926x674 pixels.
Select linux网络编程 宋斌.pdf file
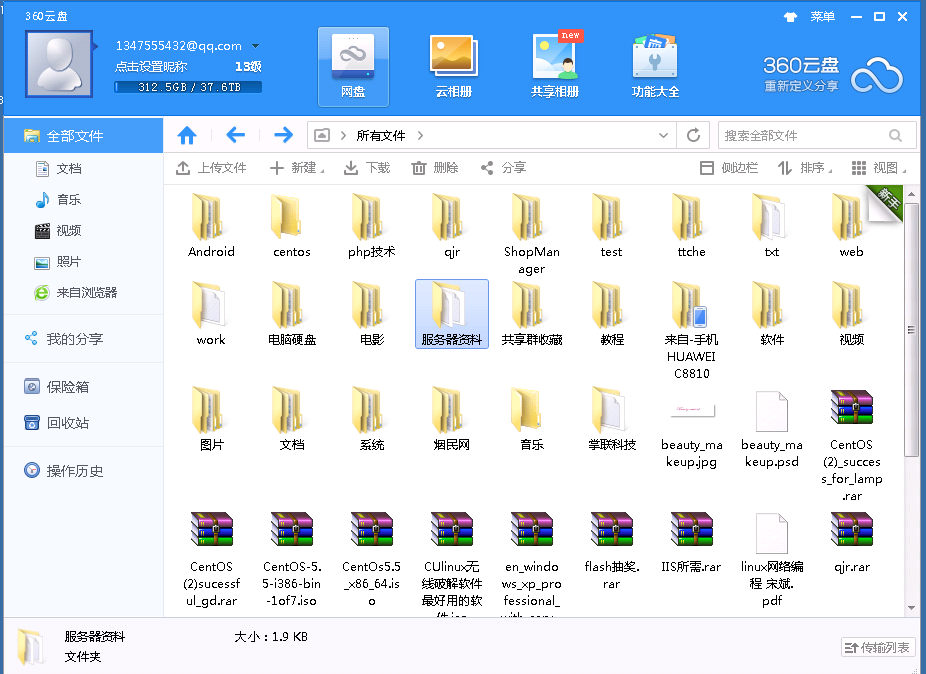pyautogui.click(x=772, y=559)
